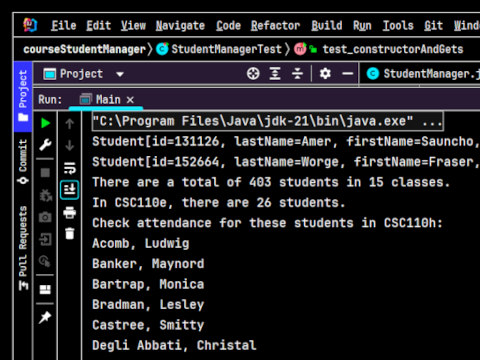Click the 'Bartrap, Monica' line

(148, 284)
